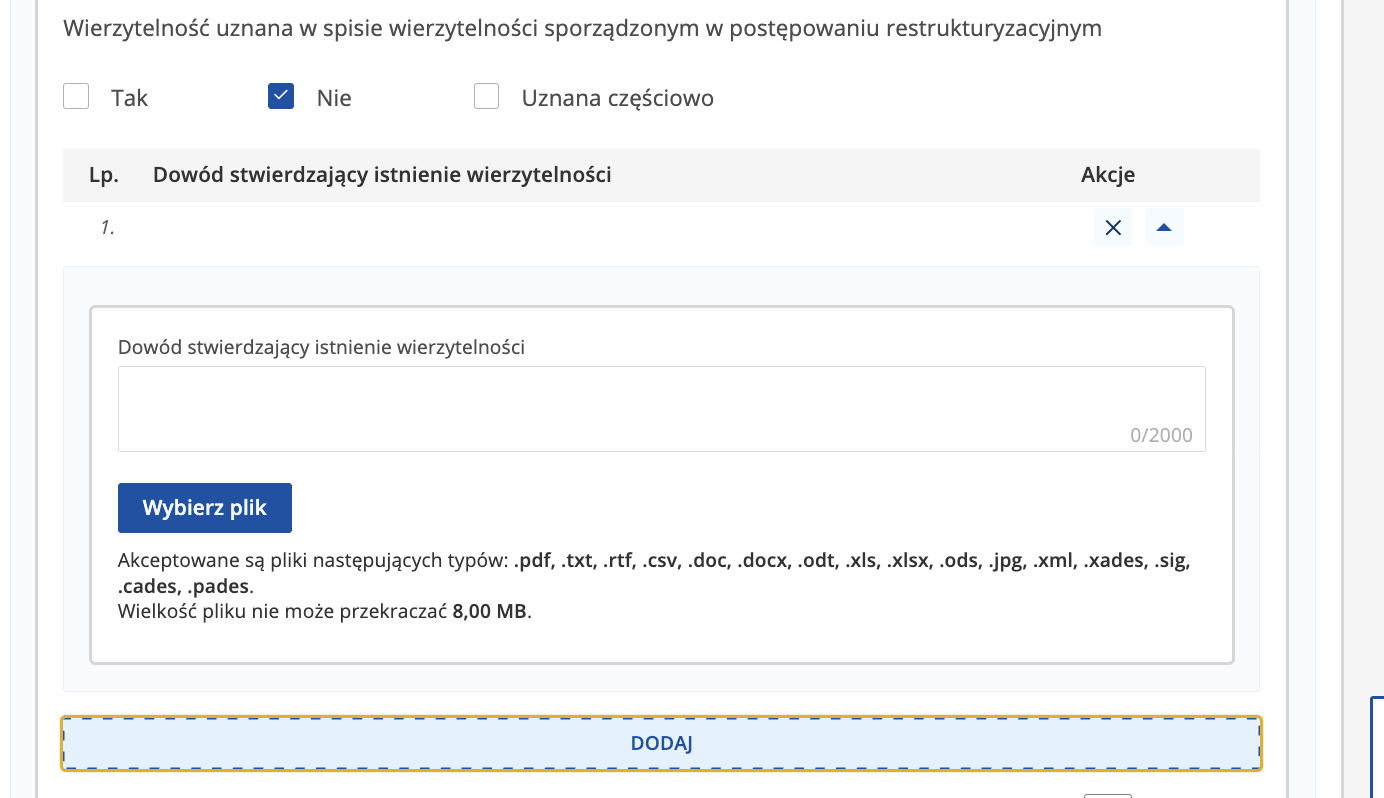1384x798 pixels.
Task: Click the 0/2000 character counter
Action: pyautogui.click(x=1161, y=435)
